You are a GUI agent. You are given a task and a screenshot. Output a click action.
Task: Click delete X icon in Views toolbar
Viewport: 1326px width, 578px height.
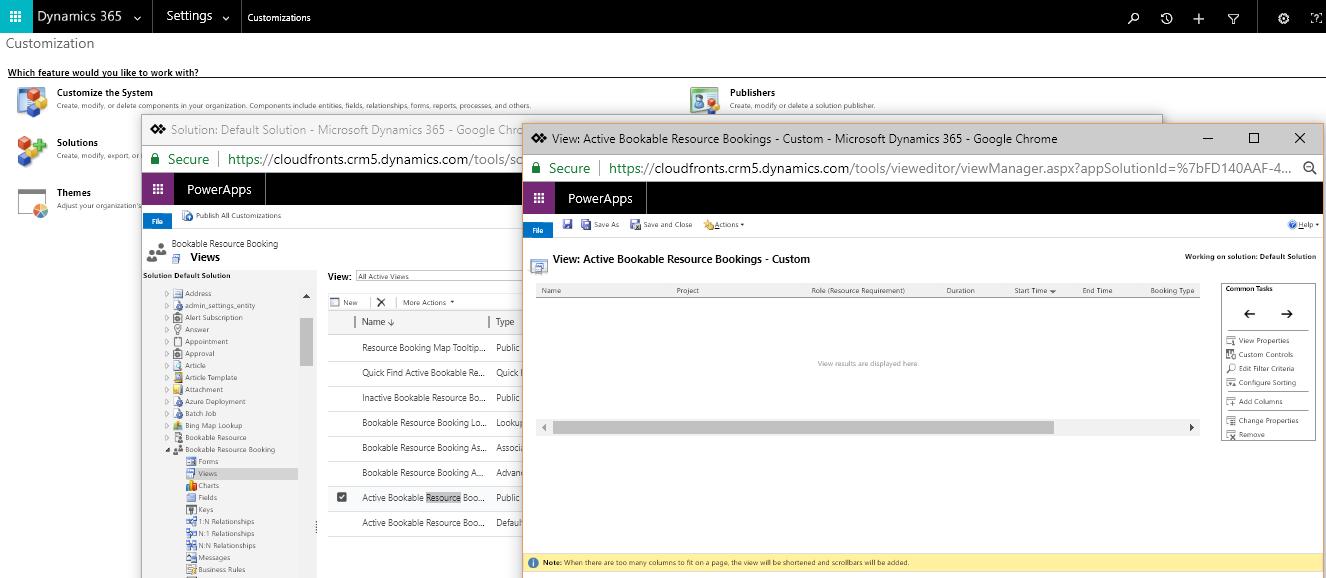pyautogui.click(x=380, y=302)
